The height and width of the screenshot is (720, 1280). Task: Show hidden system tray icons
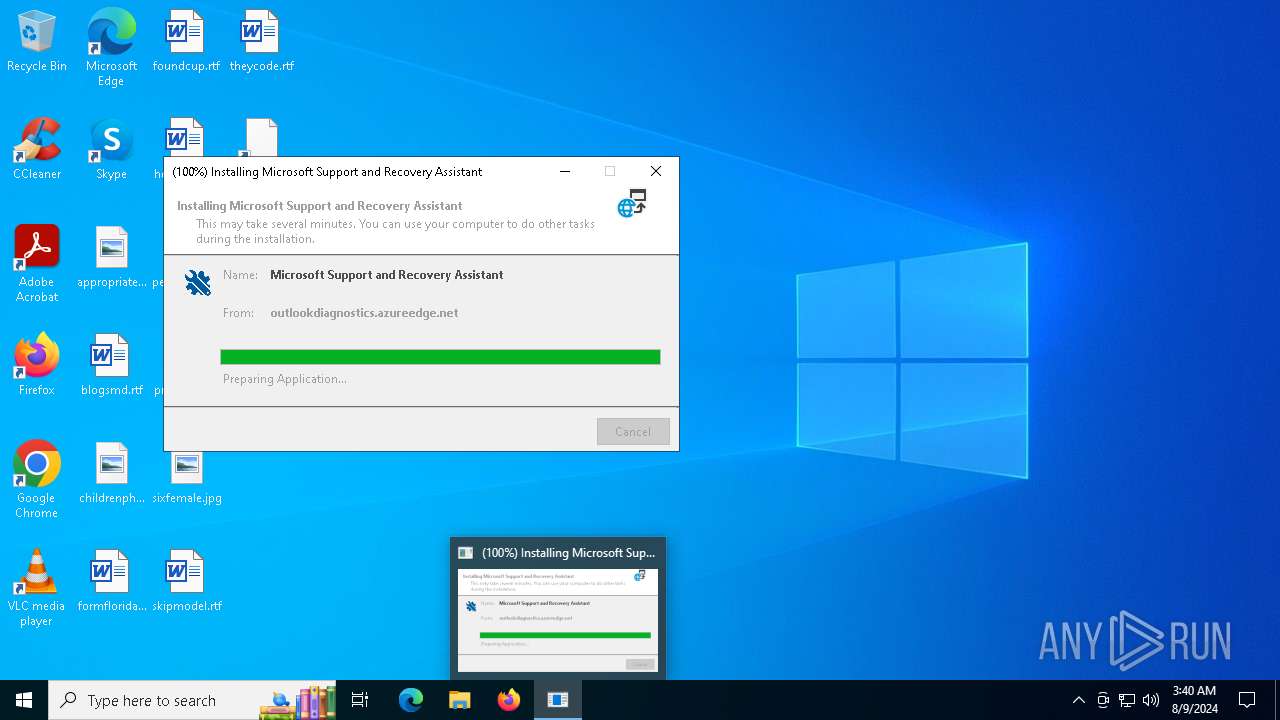point(1078,700)
